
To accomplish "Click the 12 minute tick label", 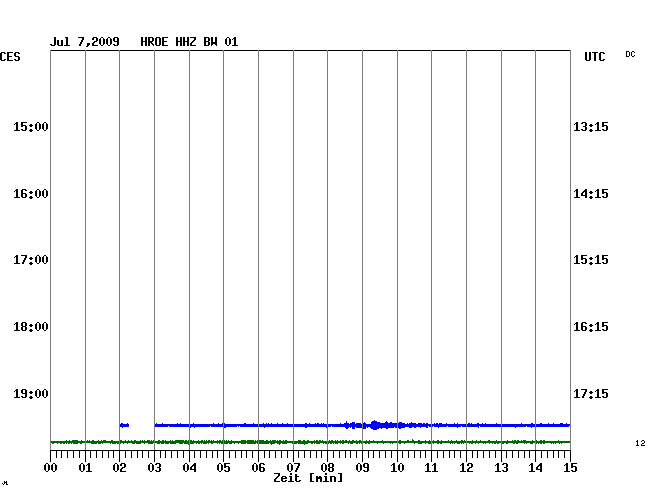I will [x=466, y=468].
